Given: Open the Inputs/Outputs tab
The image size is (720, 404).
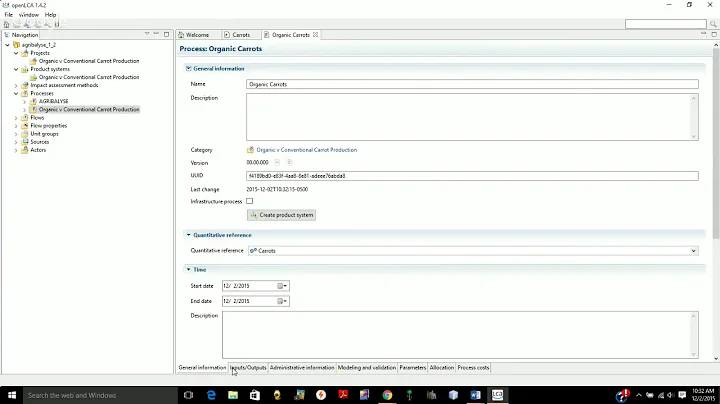Looking at the screenshot, I should coord(248,368).
